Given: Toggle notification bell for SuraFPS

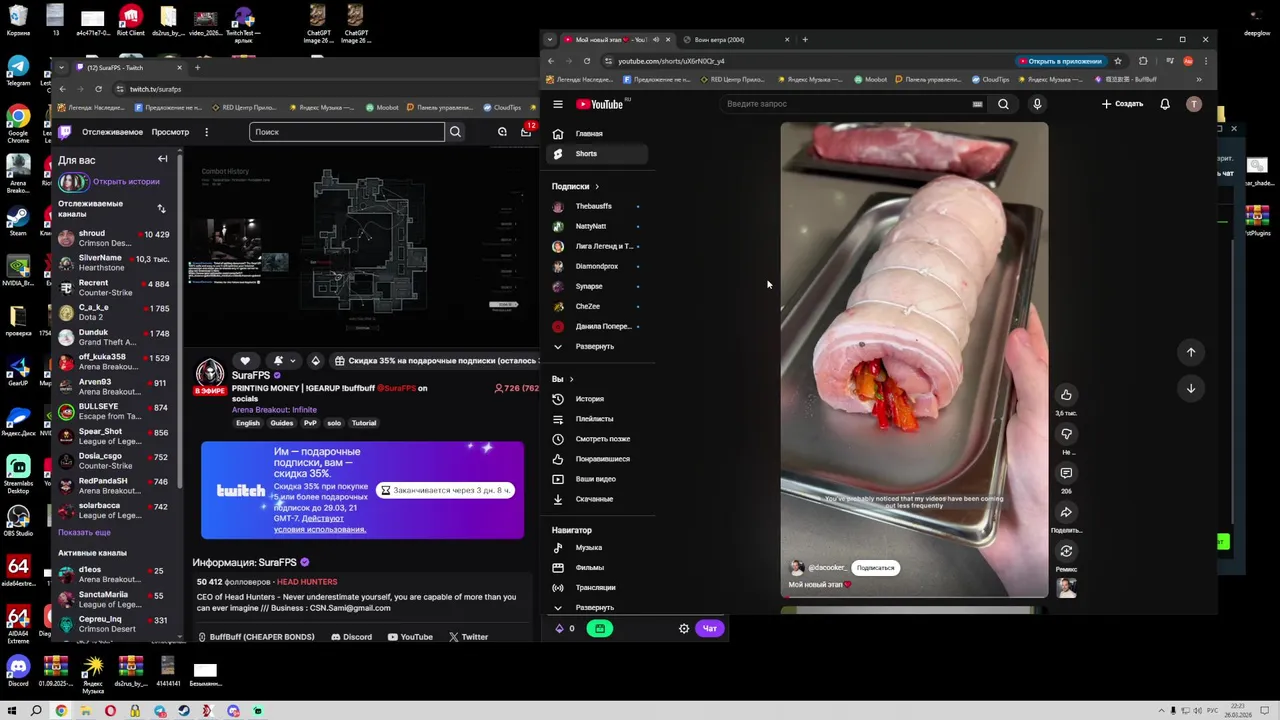Looking at the screenshot, I should pyautogui.click(x=278, y=360).
